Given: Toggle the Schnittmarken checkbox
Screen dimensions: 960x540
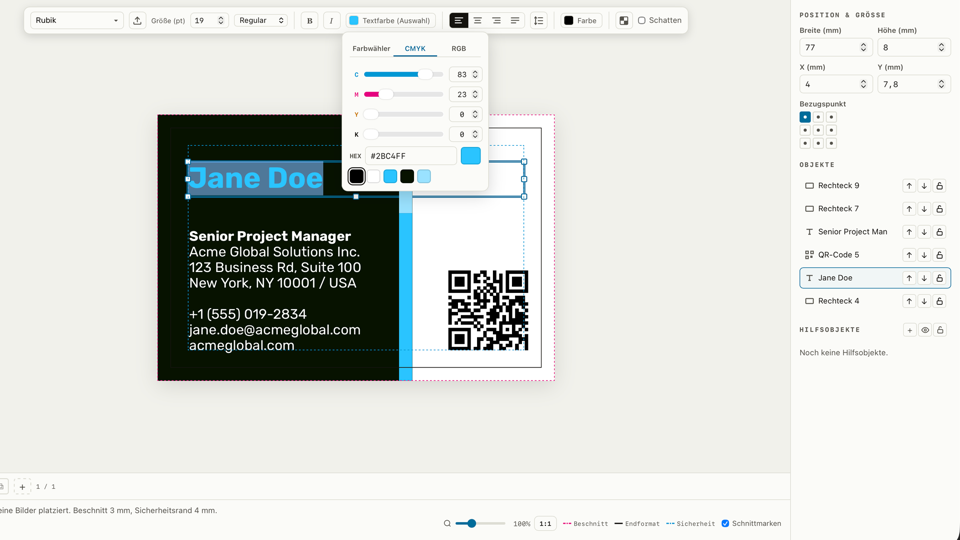Looking at the screenshot, I should pyautogui.click(x=726, y=523).
